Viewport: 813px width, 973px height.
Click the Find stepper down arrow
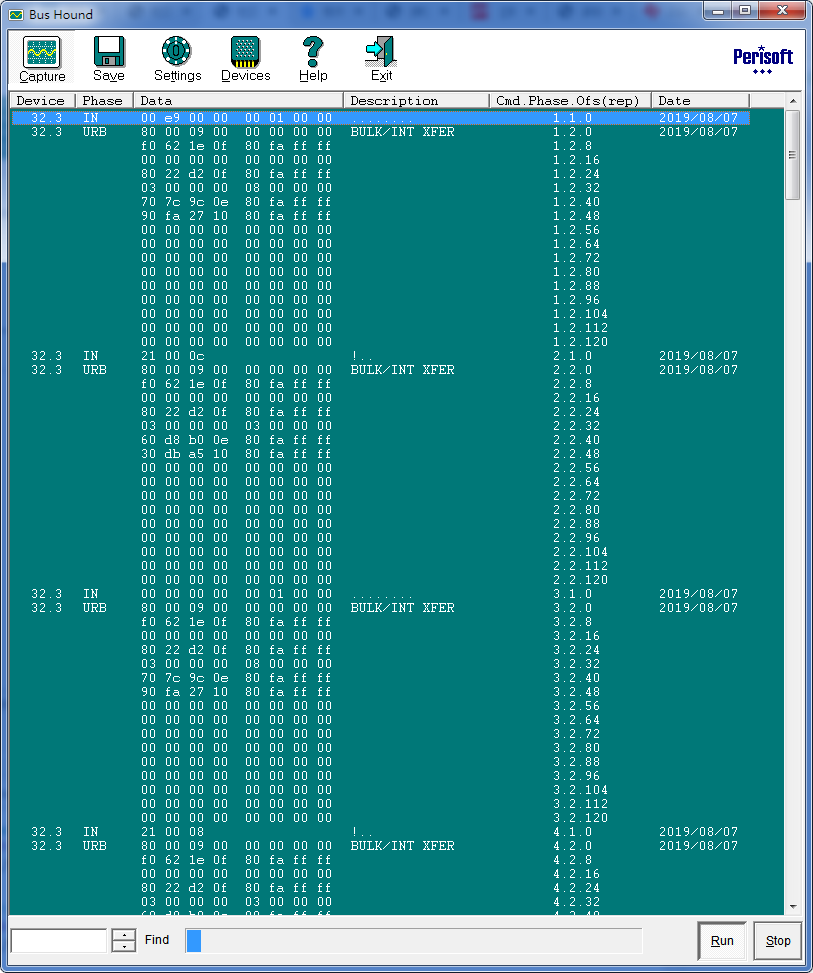coord(124,946)
